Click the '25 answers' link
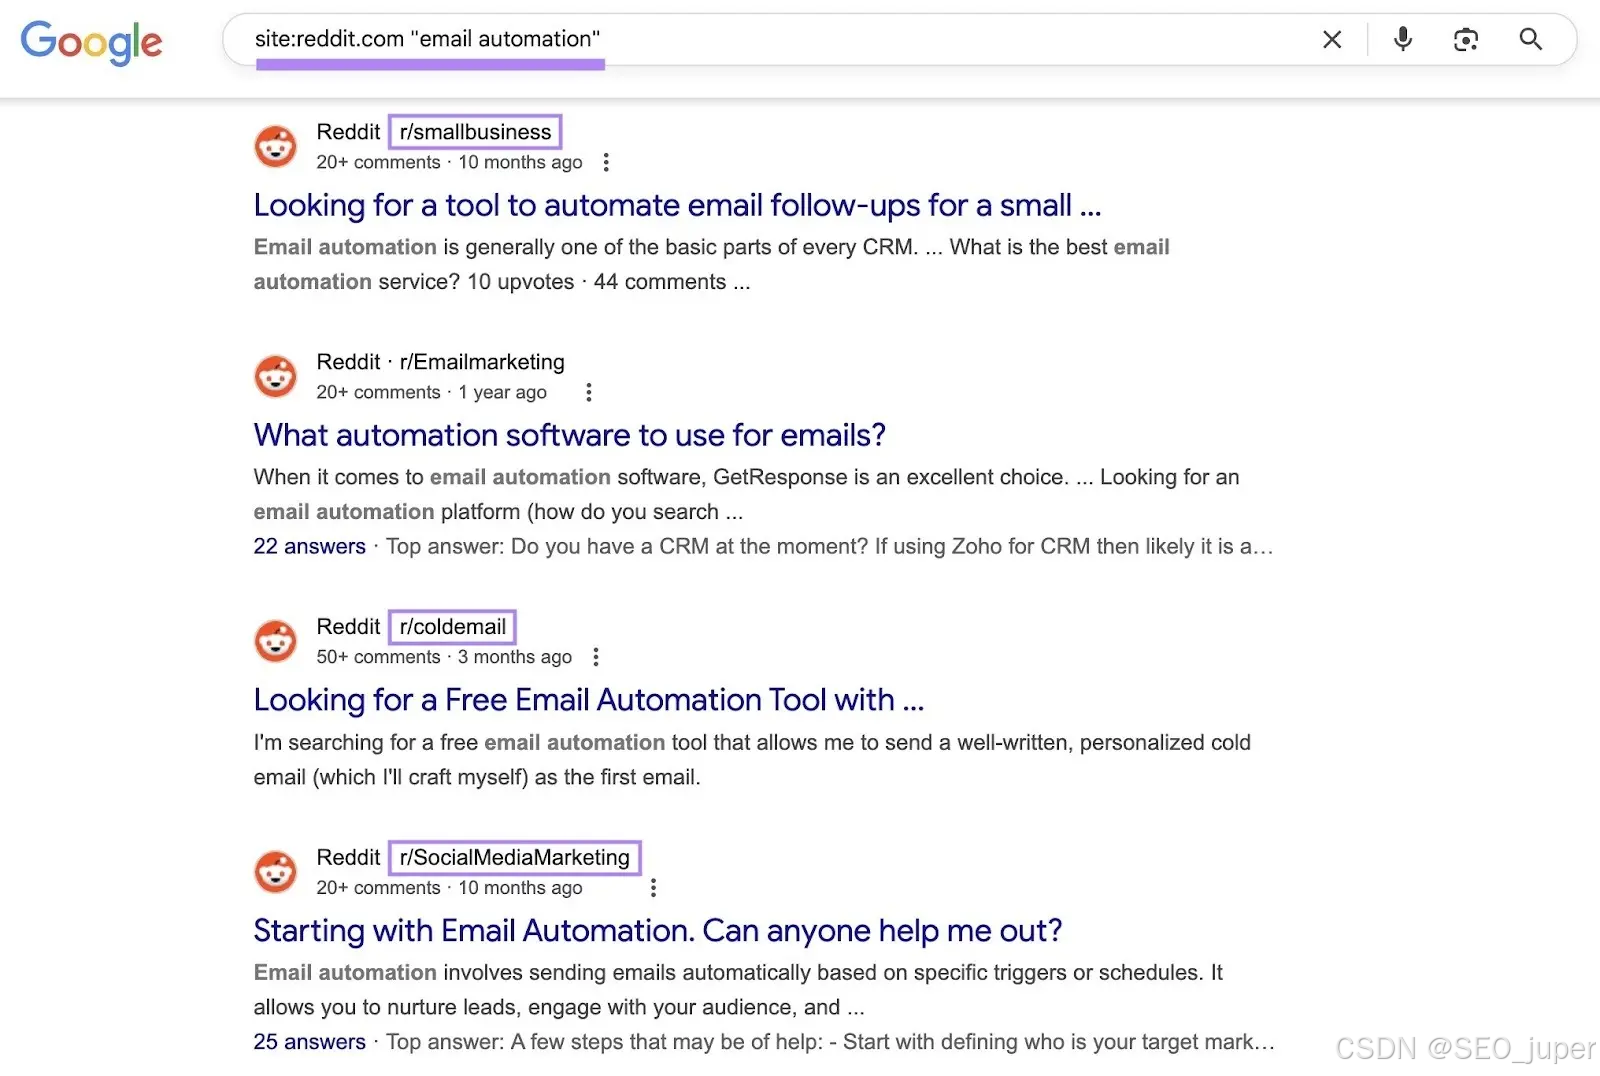The width and height of the screenshot is (1600, 1076). coord(310,1042)
